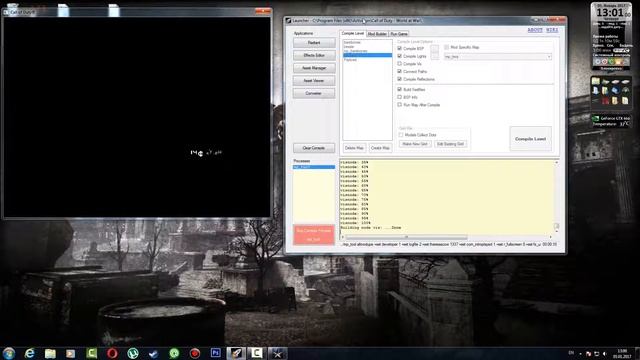Image resolution: width=640 pixels, height=360 pixels.
Task: Open the ABOUT link
Action: point(535,30)
